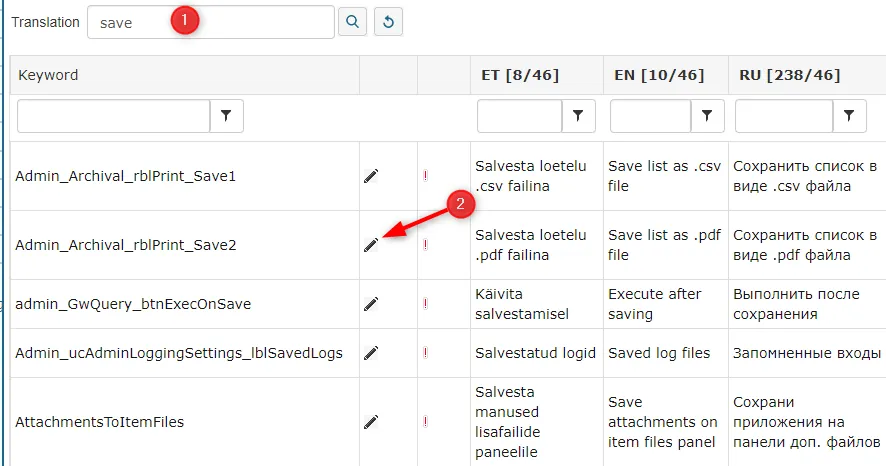Click red exclamation icon in admin_GwQuery_btnExecOnSave row
Viewport: 886px width, 466px height.
coord(425,304)
